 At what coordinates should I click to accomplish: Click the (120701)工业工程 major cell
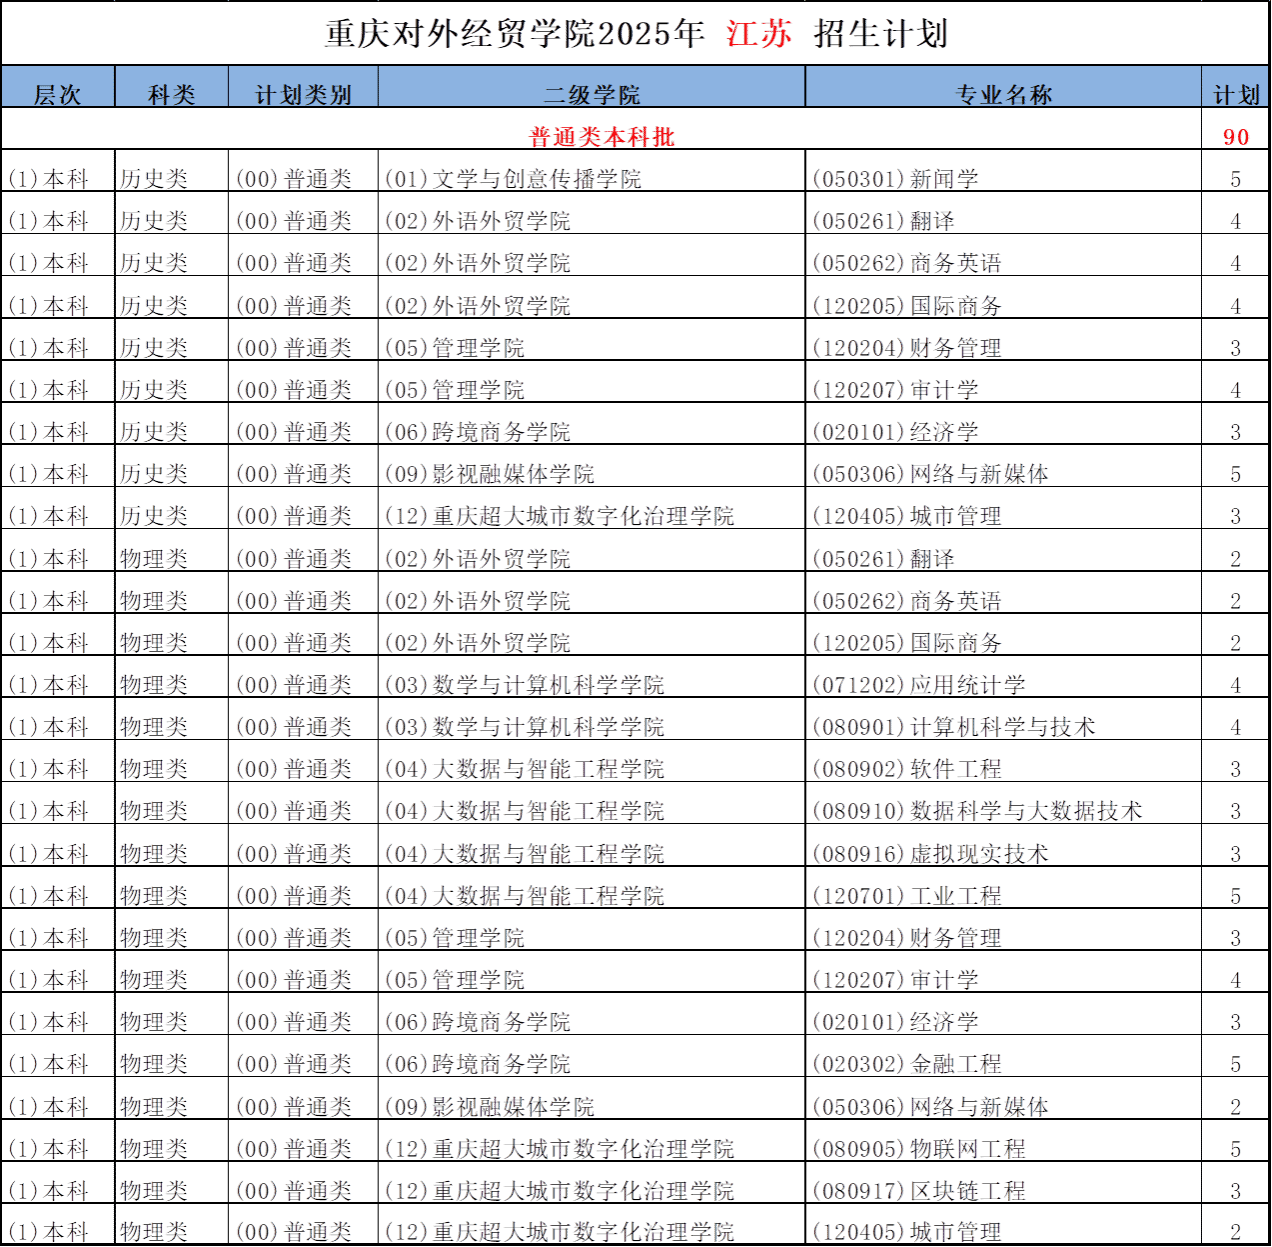coord(907,896)
